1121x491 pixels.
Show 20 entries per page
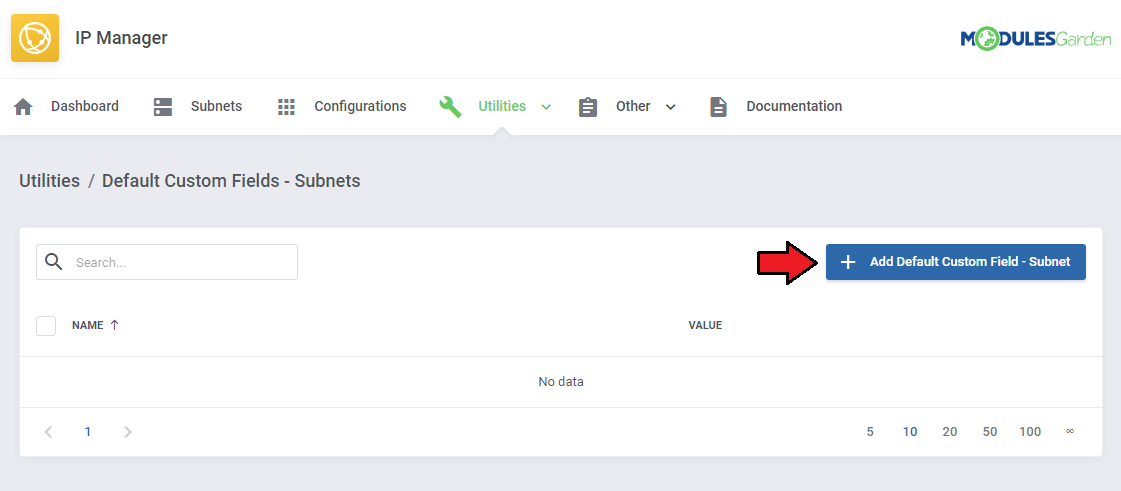click(950, 432)
